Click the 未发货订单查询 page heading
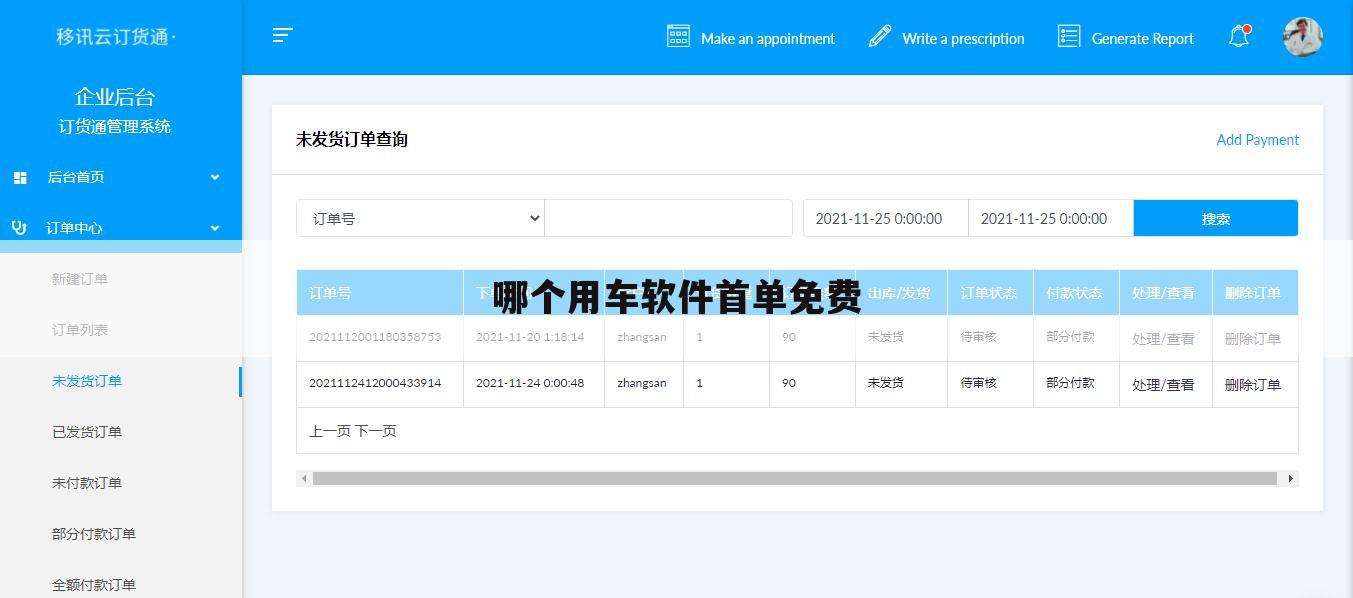The image size is (1353, 598). pyautogui.click(x=352, y=139)
